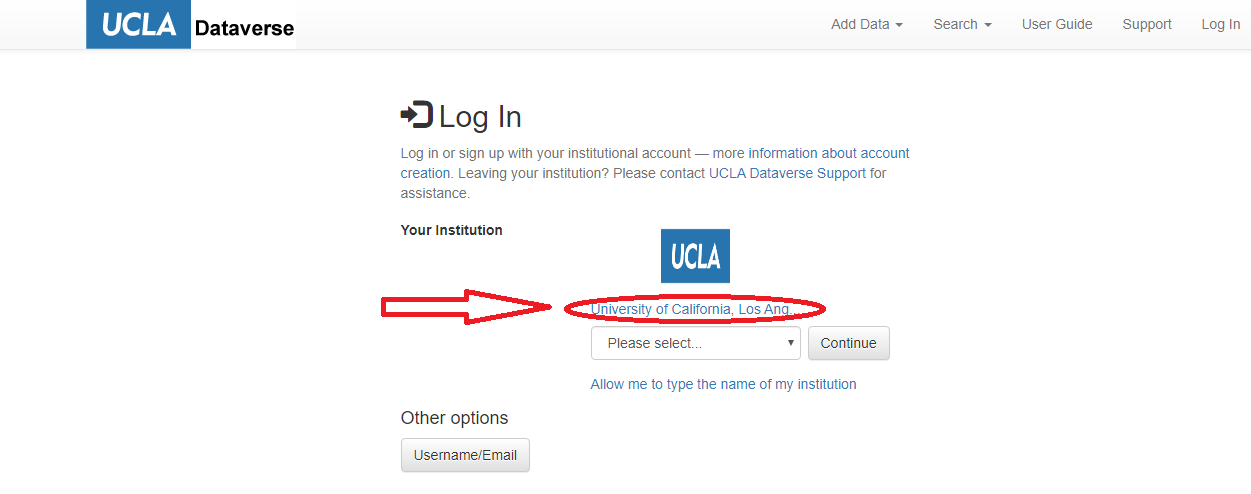
Task: Open the Please select institution combo box
Action: click(x=696, y=343)
